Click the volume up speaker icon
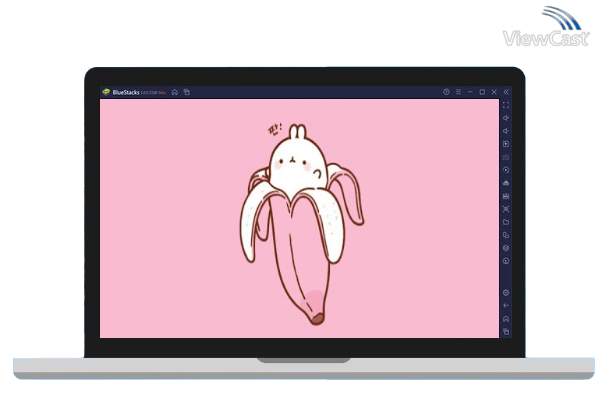The width and height of the screenshot is (602, 414). point(506,118)
